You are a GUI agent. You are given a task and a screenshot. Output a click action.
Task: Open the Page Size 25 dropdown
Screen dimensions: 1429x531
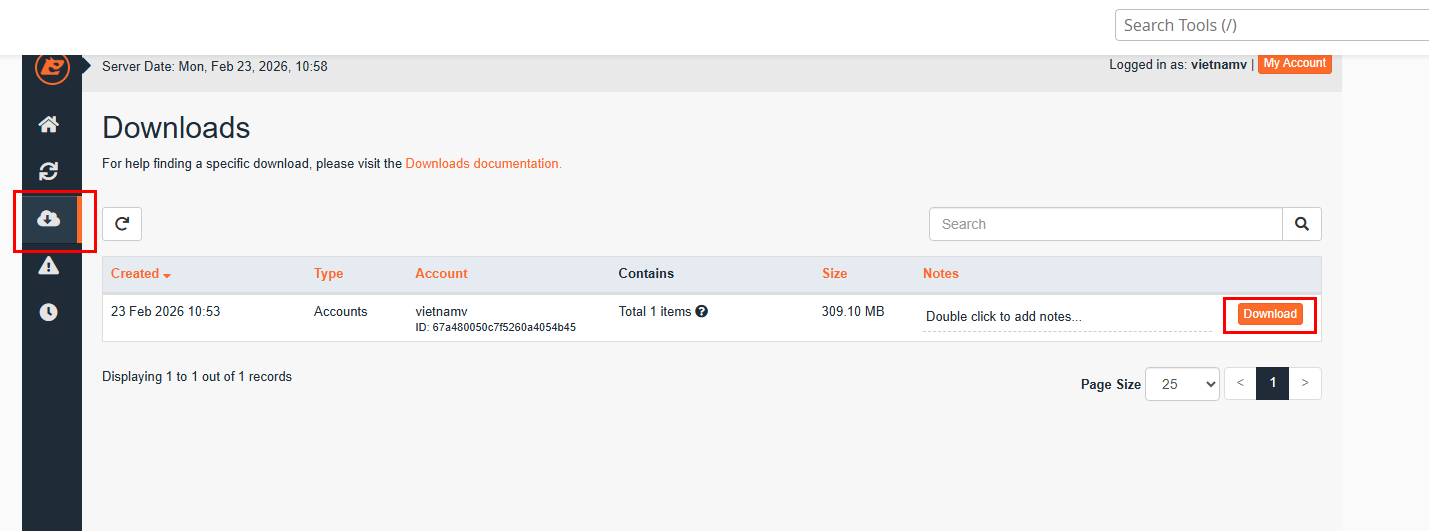click(1182, 384)
